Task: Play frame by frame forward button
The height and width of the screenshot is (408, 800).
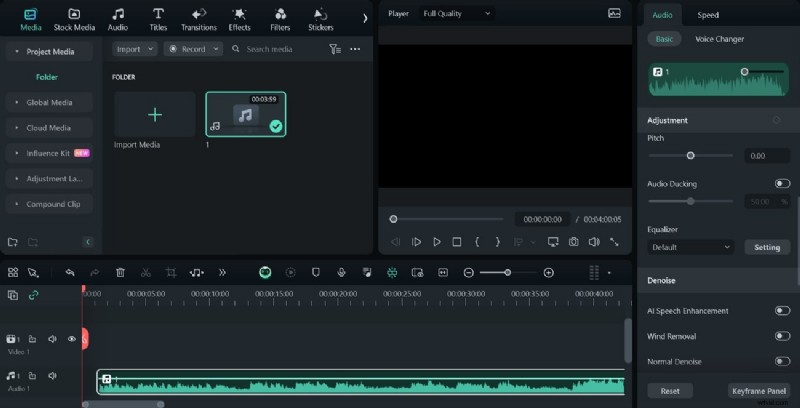Action: pos(416,242)
